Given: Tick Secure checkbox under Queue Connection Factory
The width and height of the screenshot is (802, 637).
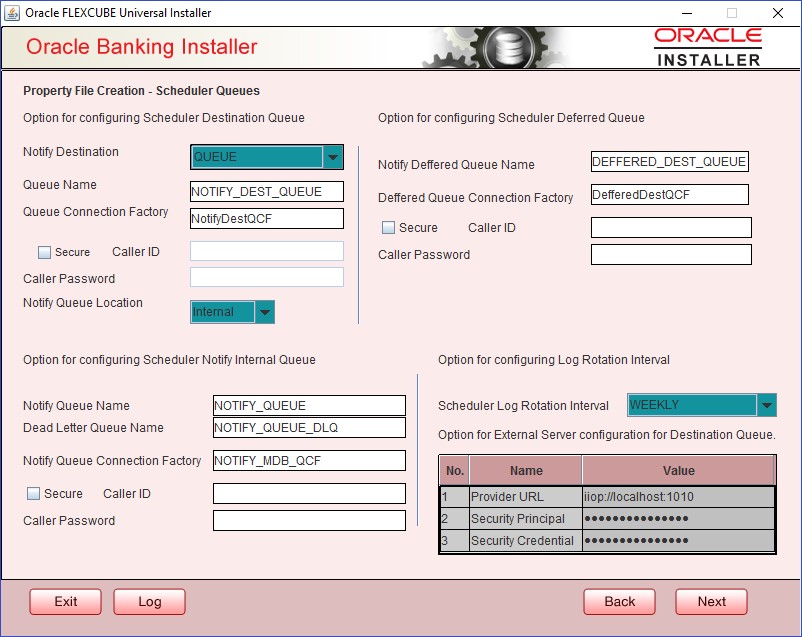Looking at the screenshot, I should (44, 252).
